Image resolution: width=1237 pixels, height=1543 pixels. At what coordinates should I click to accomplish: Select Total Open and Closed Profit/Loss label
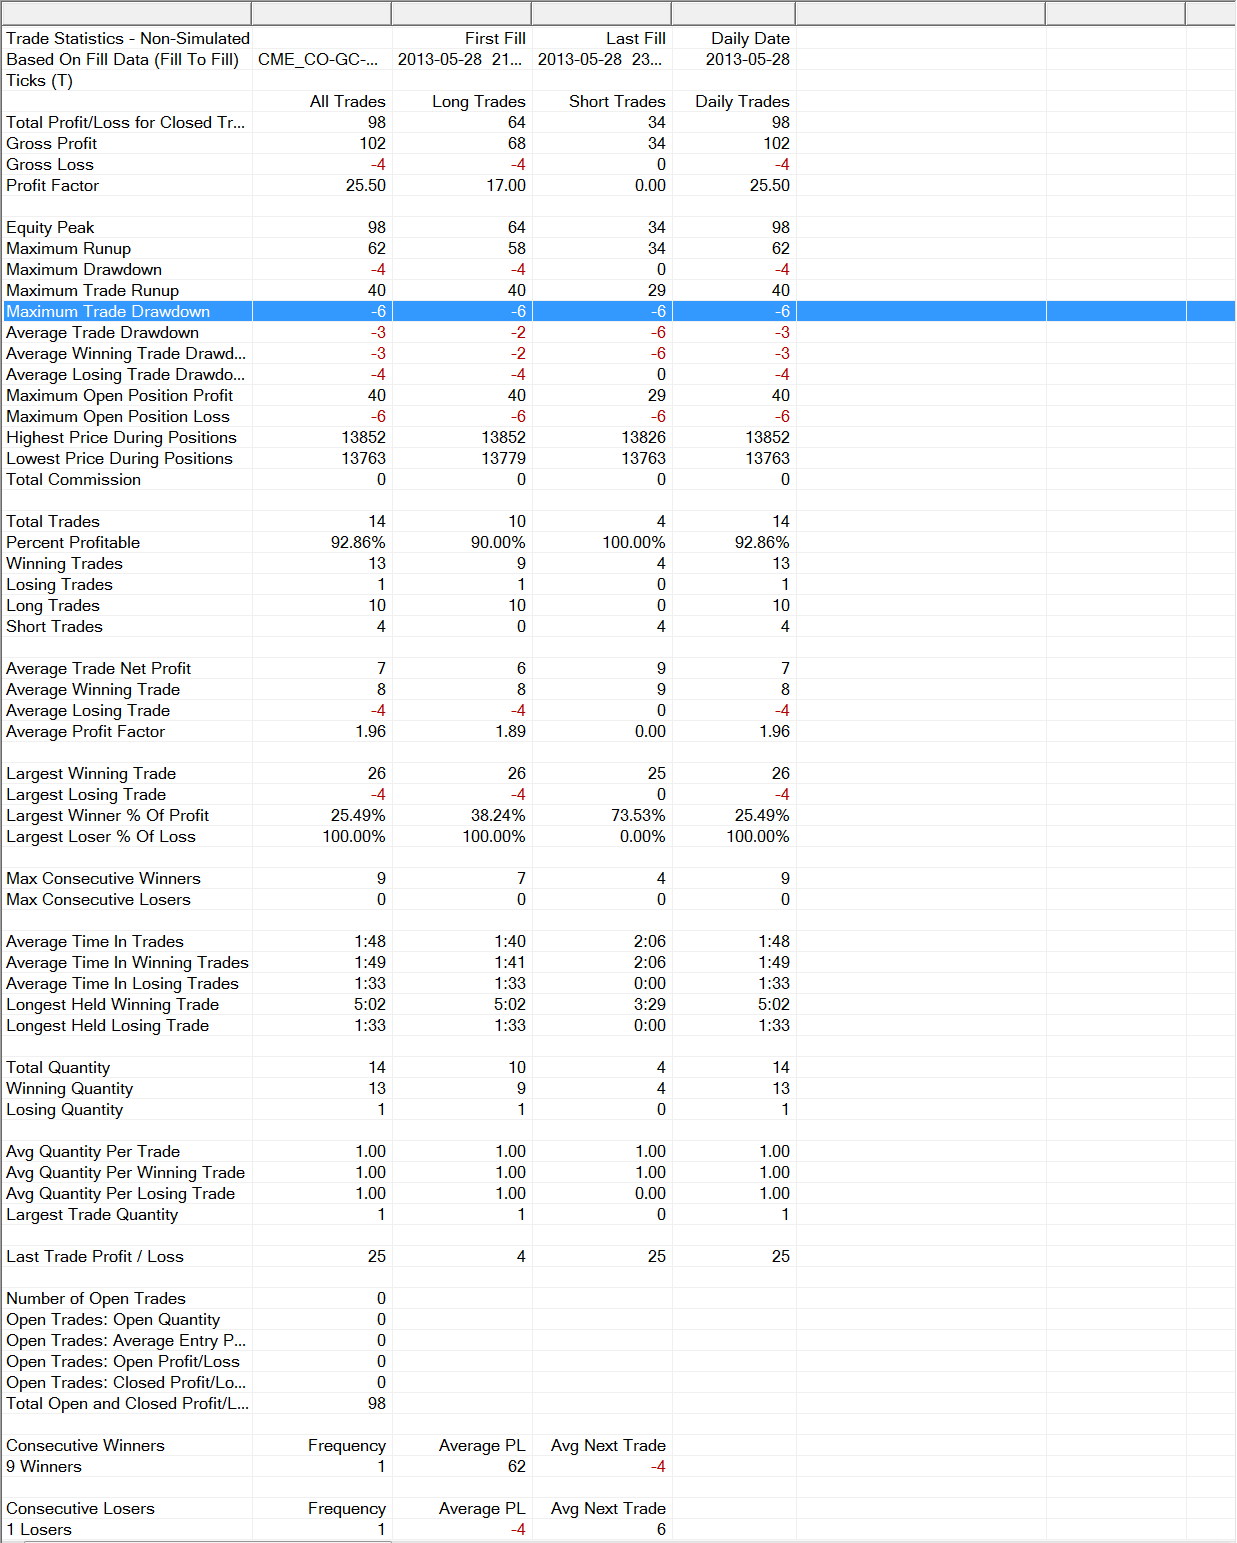[128, 1403]
